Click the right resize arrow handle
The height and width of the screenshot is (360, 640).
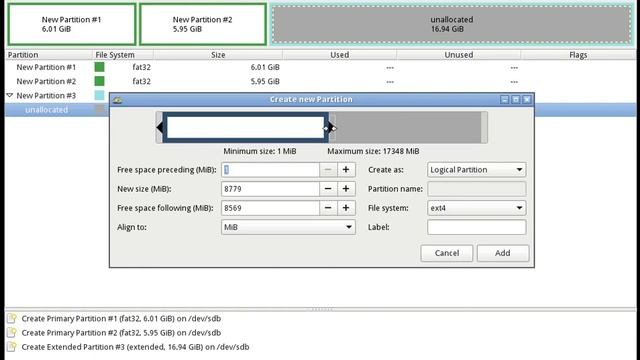pyautogui.click(x=331, y=128)
